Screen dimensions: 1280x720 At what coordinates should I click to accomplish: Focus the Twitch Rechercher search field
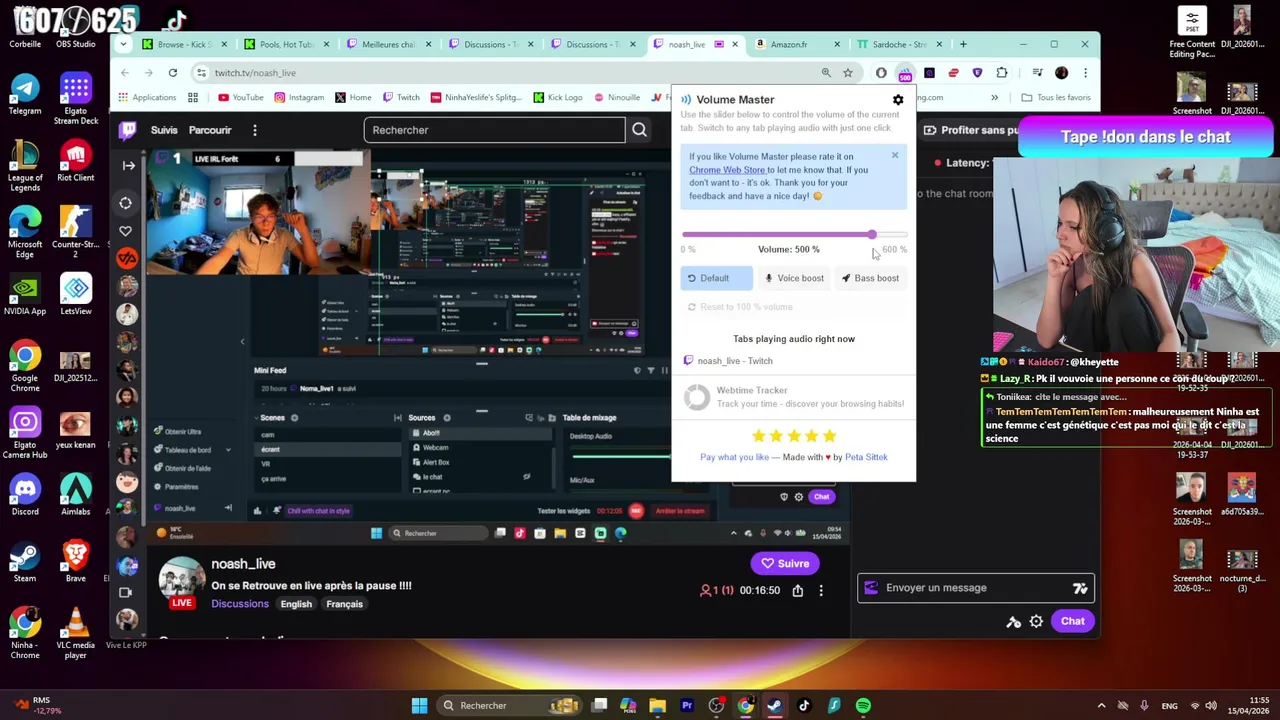coord(495,130)
